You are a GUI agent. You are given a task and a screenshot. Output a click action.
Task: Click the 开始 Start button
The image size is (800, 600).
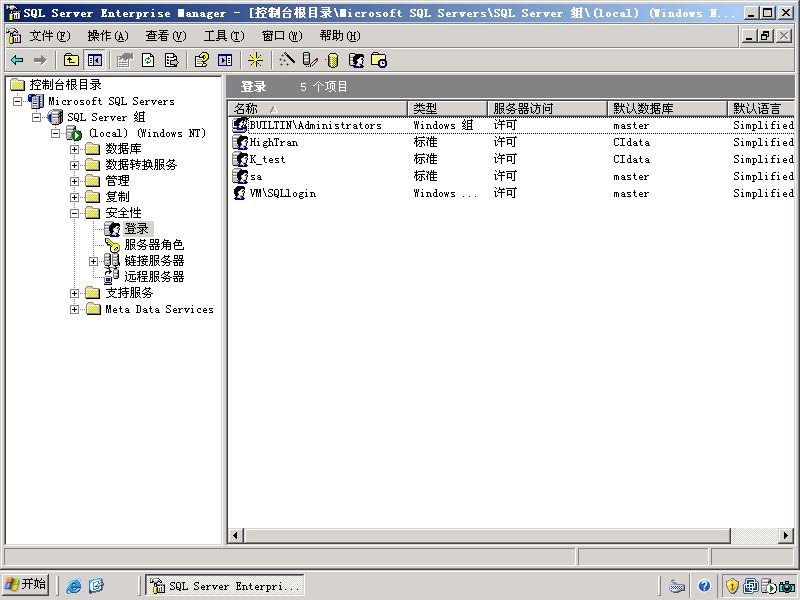click(x=26, y=585)
